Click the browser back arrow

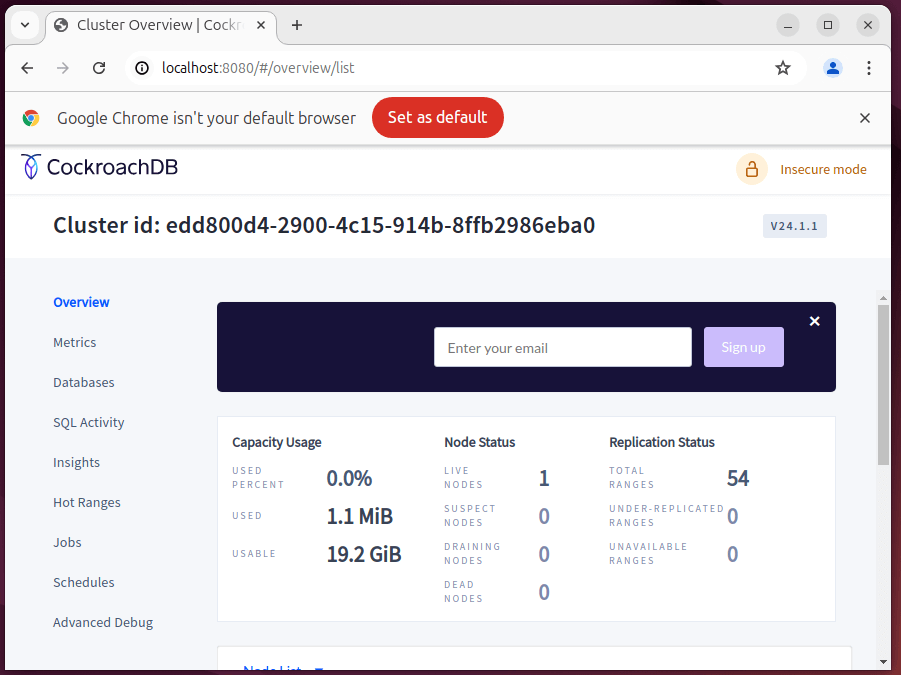[x=27, y=68]
